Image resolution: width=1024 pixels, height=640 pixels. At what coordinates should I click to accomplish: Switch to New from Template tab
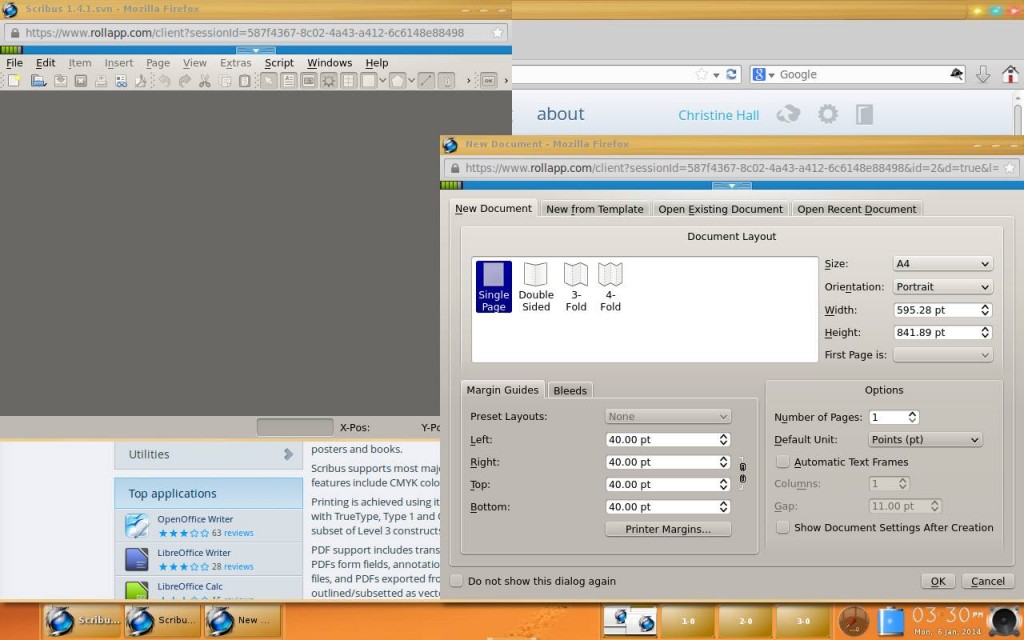[x=595, y=209]
